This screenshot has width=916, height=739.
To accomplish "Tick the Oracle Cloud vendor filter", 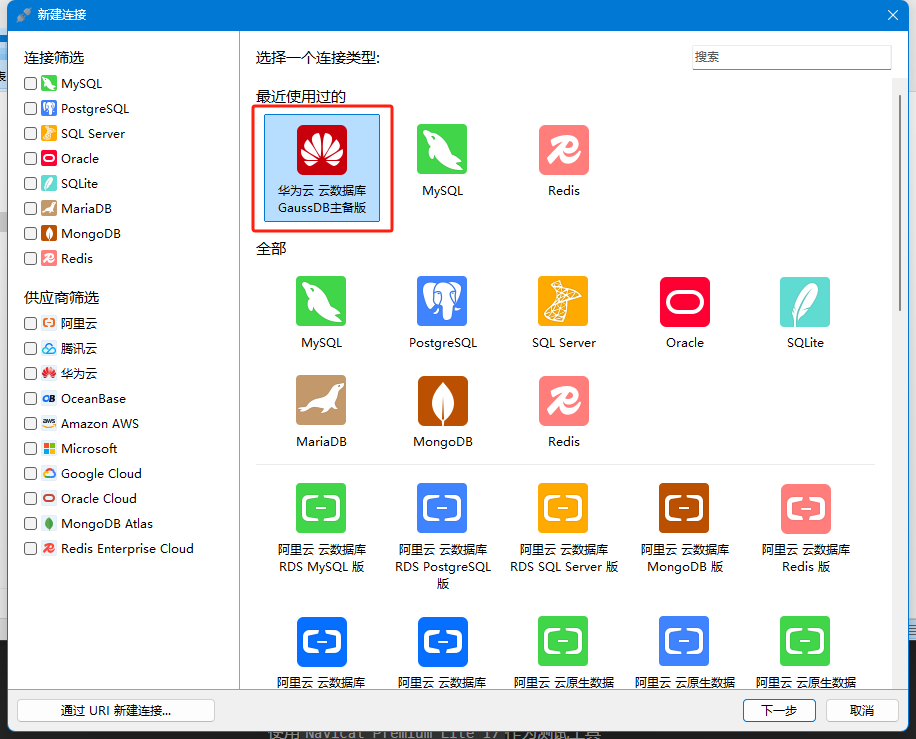I will (30, 498).
